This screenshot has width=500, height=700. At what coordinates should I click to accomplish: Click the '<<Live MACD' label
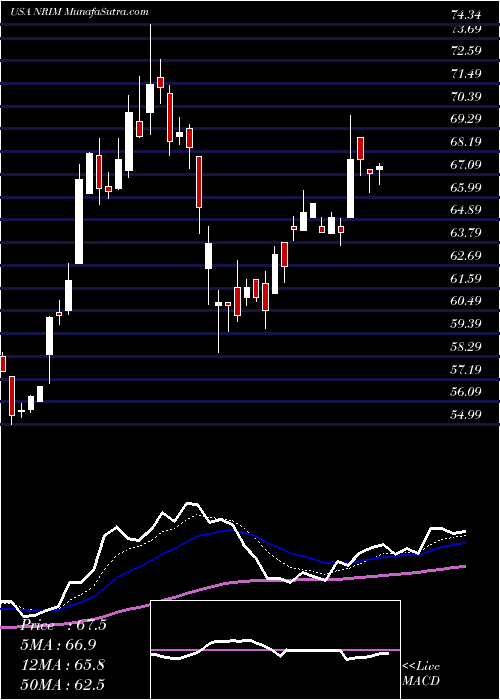tap(421, 674)
